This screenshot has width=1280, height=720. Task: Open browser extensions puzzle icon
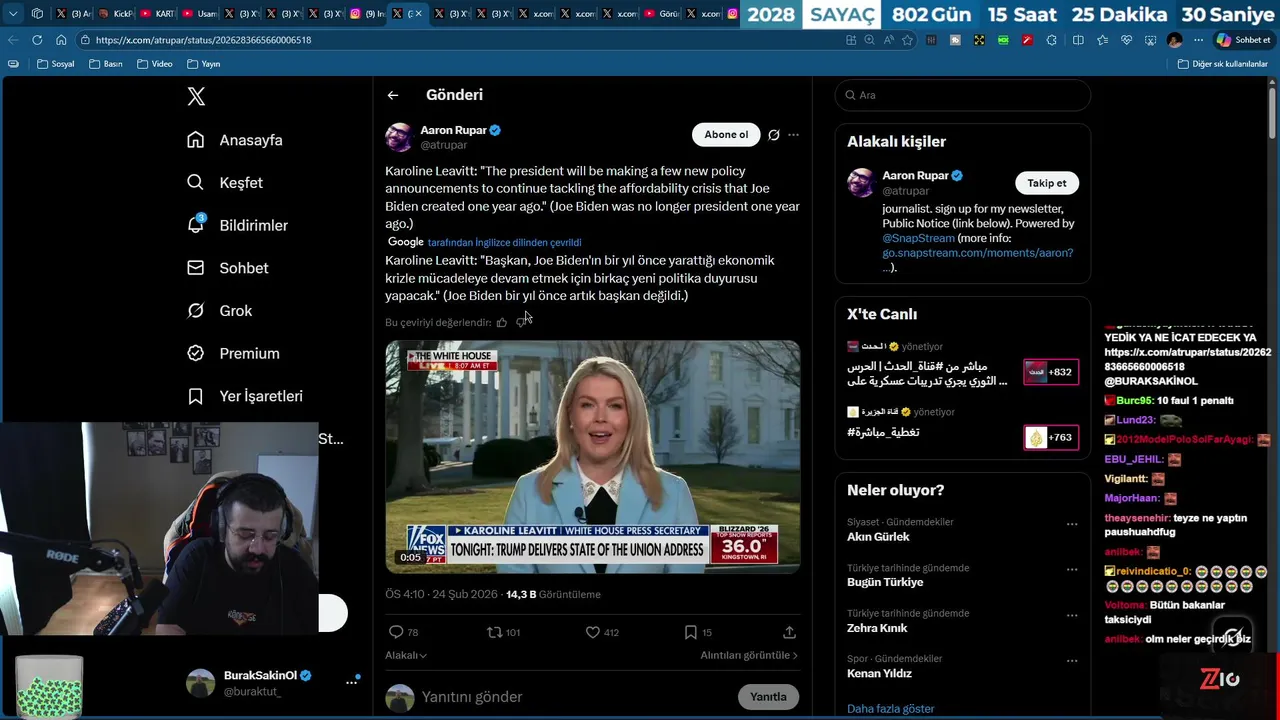coord(1051,40)
